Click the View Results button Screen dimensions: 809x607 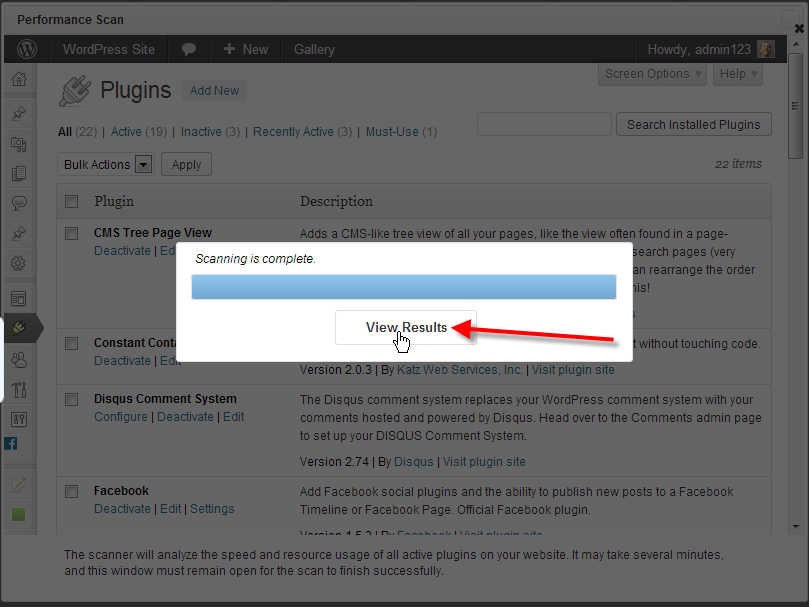(x=405, y=327)
